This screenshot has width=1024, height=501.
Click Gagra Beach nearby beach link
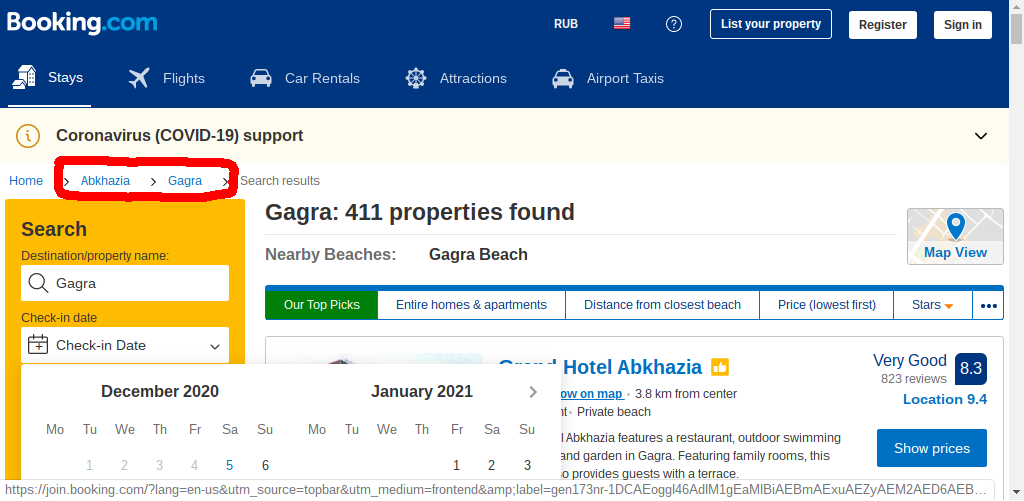pos(478,255)
